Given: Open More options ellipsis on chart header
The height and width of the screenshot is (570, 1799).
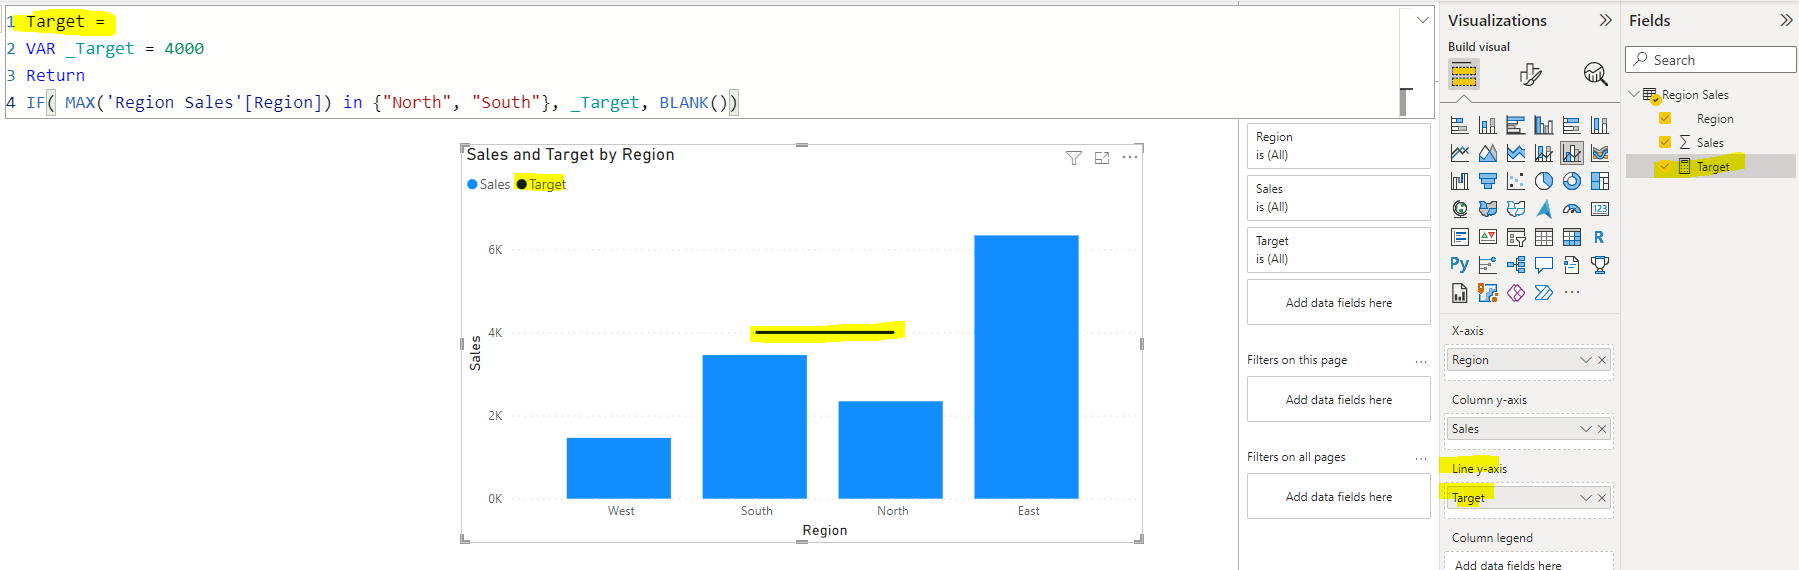Looking at the screenshot, I should [1130, 157].
